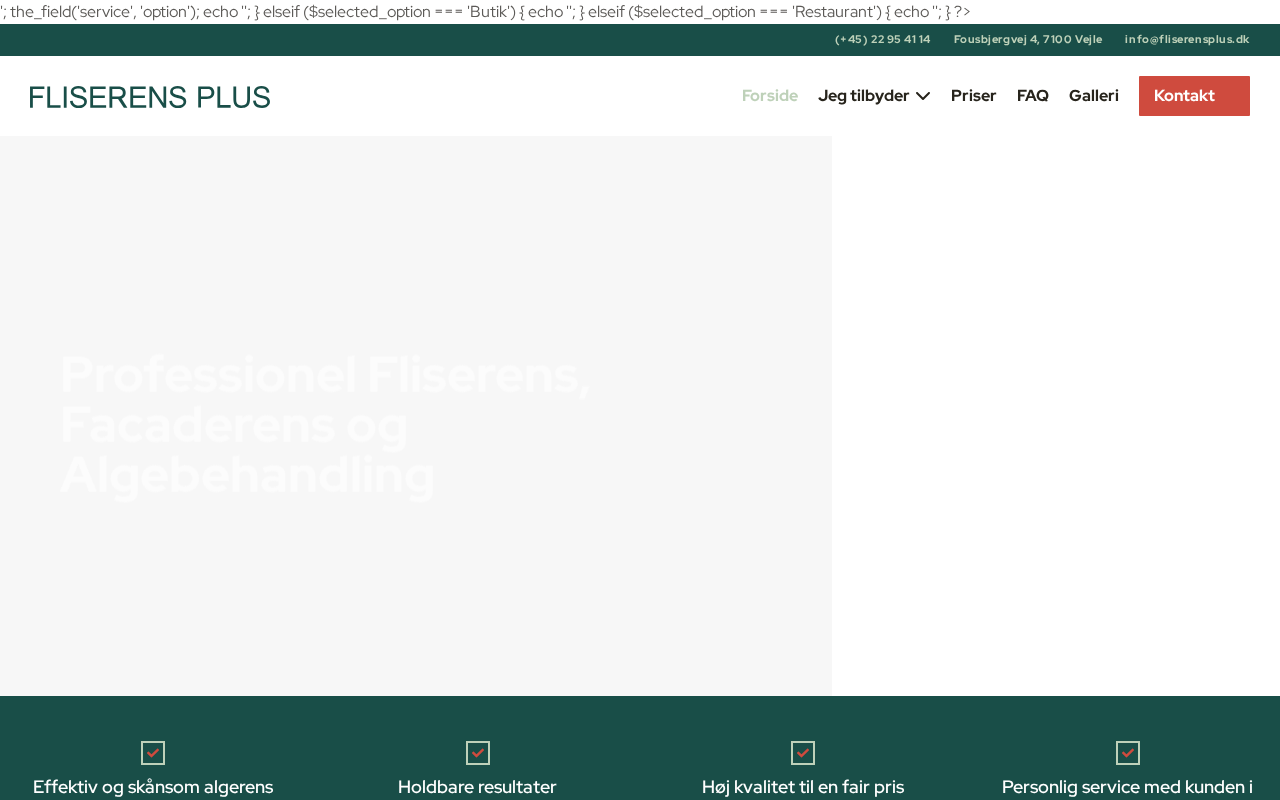Open the Galleri menu item
The image size is (1280, 800).
click(x=1094, y=96)
